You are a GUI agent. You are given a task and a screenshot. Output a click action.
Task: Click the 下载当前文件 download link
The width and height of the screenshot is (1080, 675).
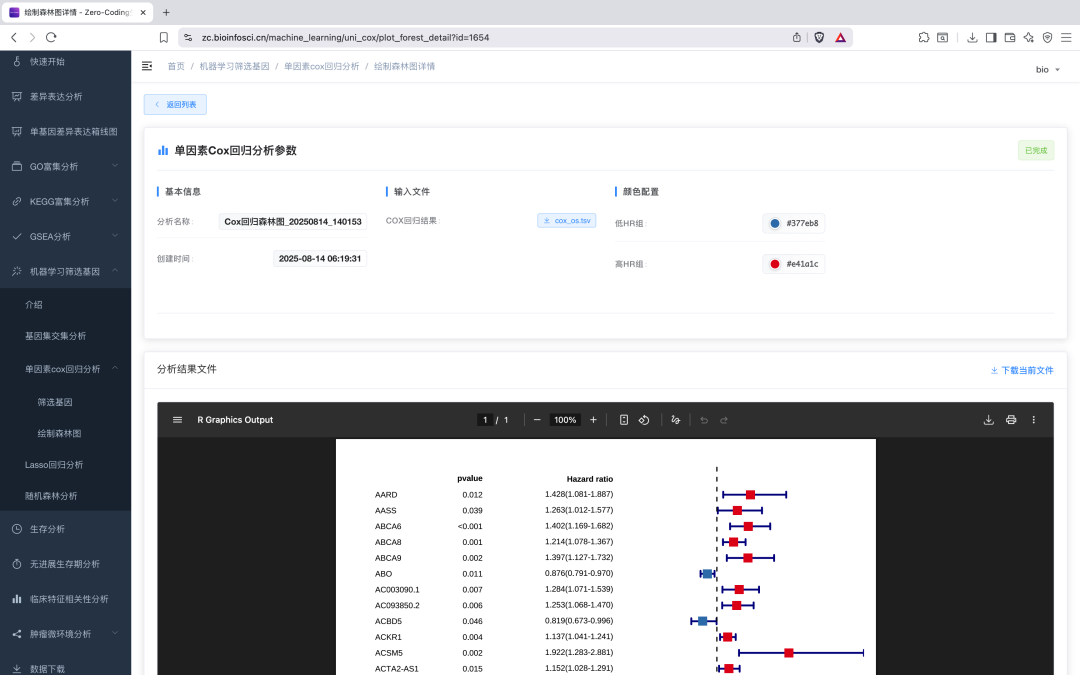pyautogui.click(x=1021, y=370)
